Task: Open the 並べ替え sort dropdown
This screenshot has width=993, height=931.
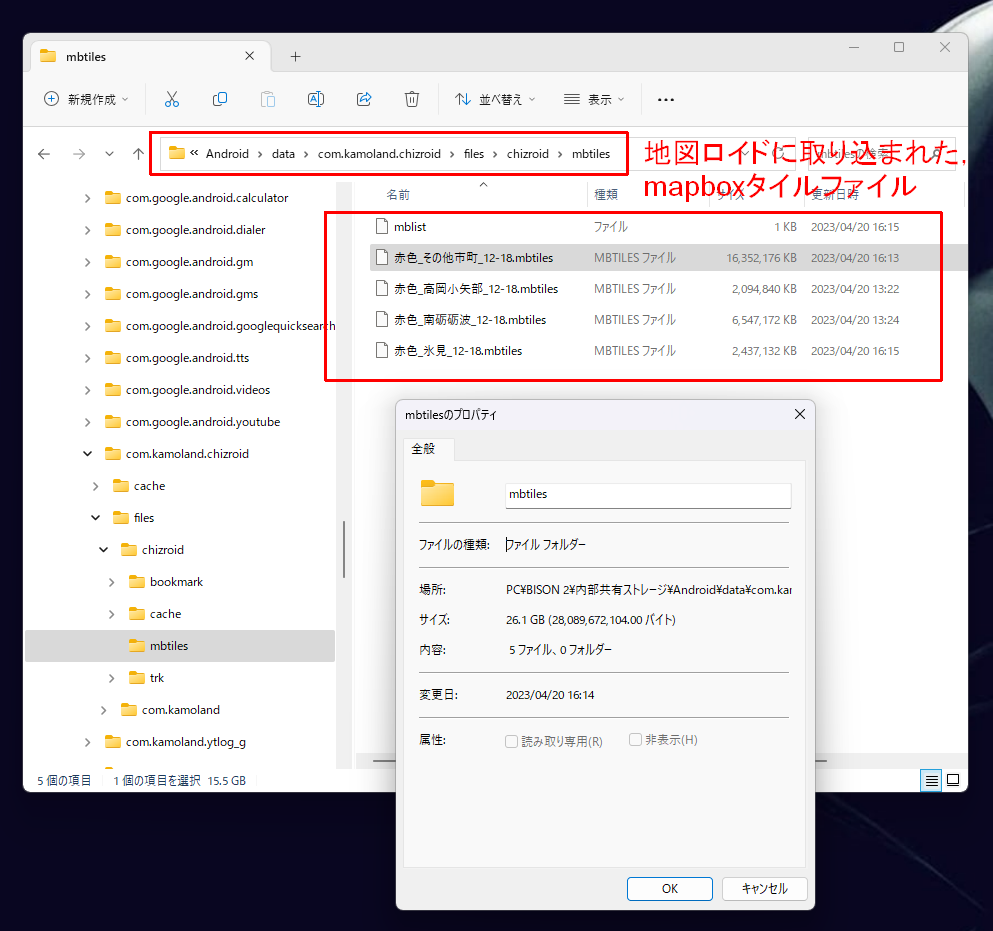Action: click(x=495, y=99)
